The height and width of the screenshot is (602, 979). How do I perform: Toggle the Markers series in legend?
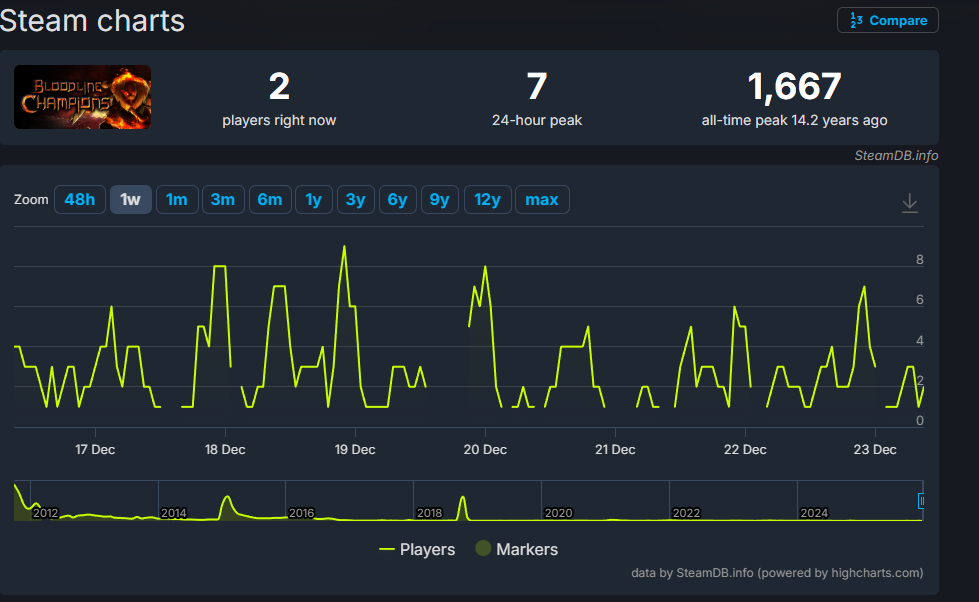[516, 550]
